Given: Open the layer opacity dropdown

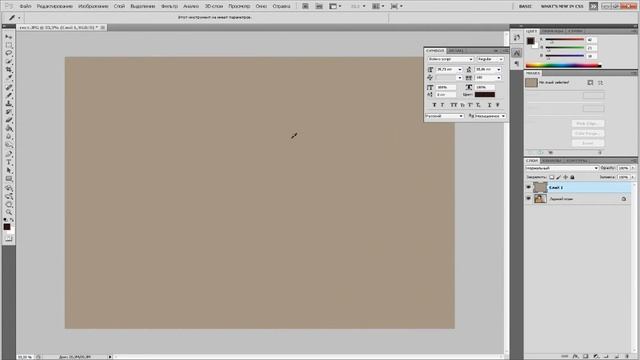Looking at the screenshot, I should 633,168.
